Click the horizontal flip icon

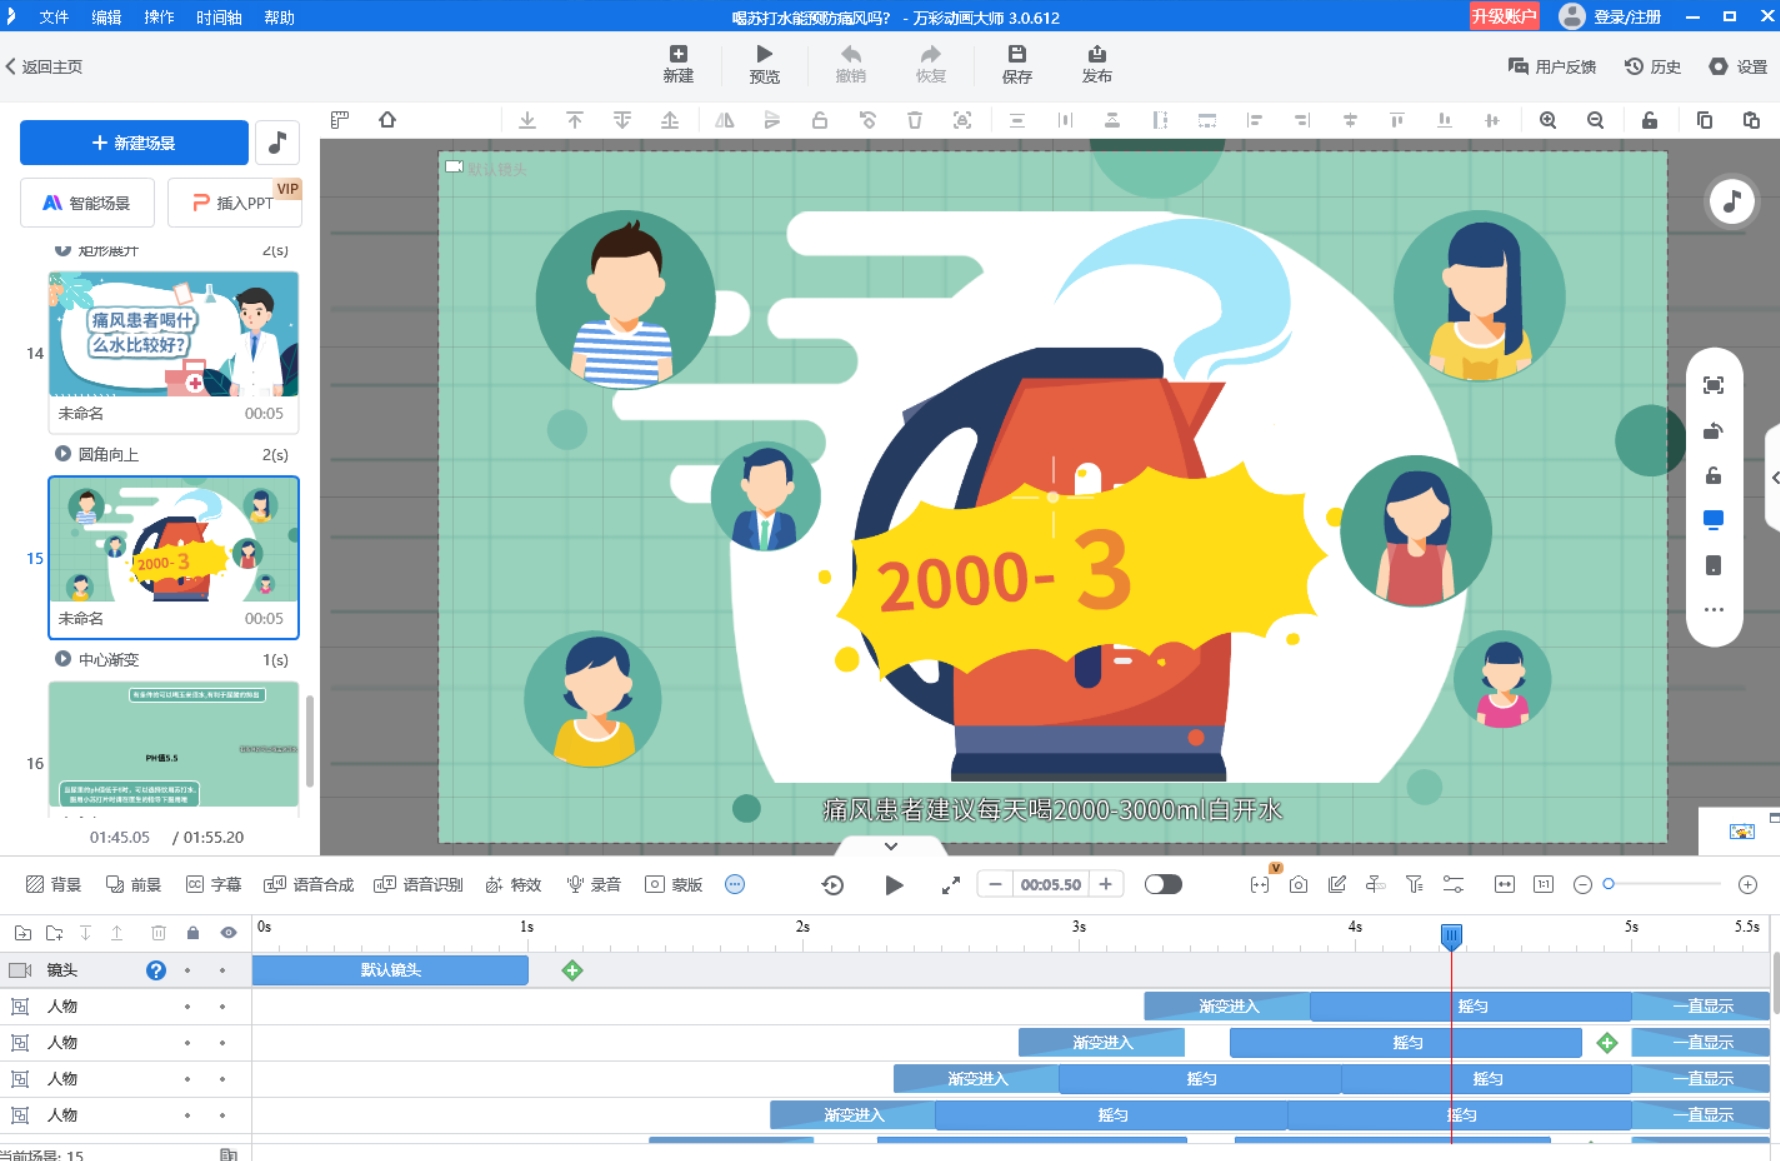[725, 120]
